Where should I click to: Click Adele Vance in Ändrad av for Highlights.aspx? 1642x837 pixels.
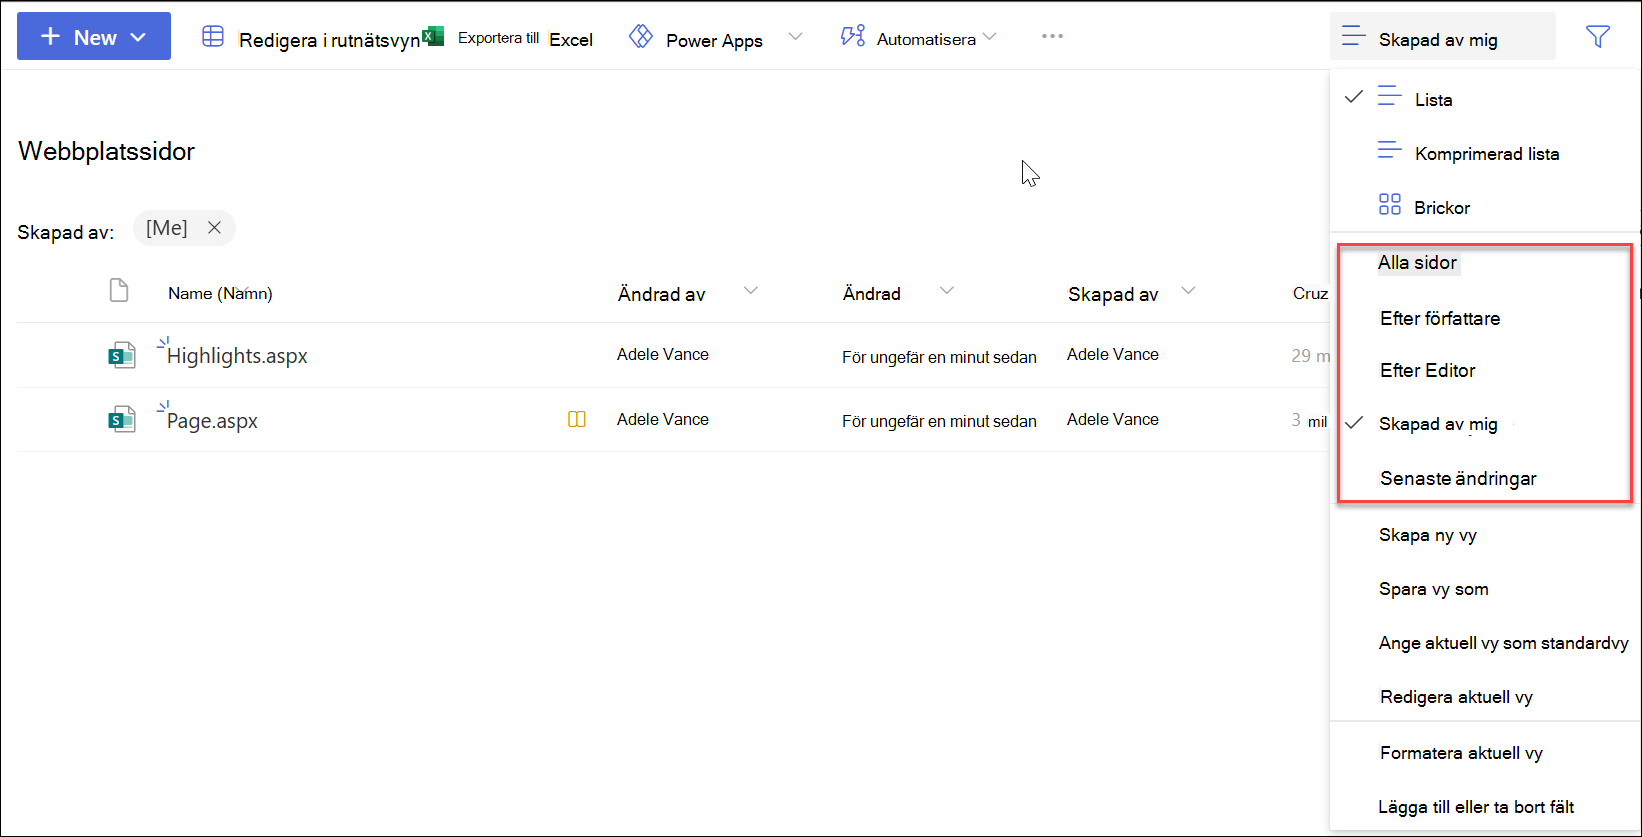coord(663,354)
